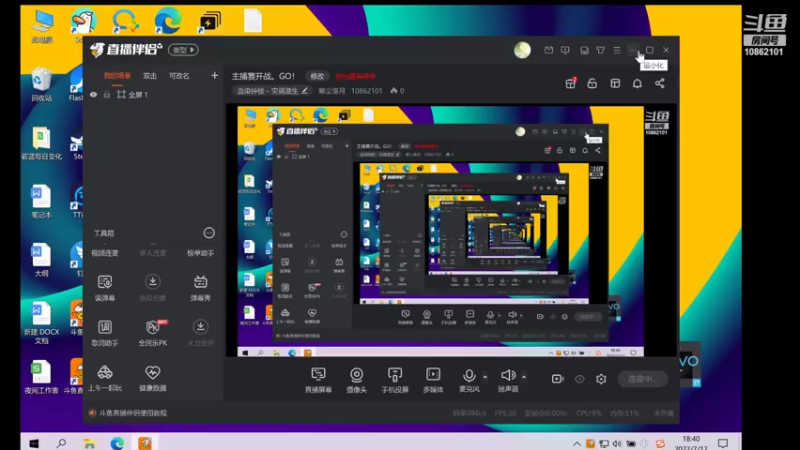The image size is (800, 450).
Task: Open the 上车一起玩 car tool
Action: point(105,378)
